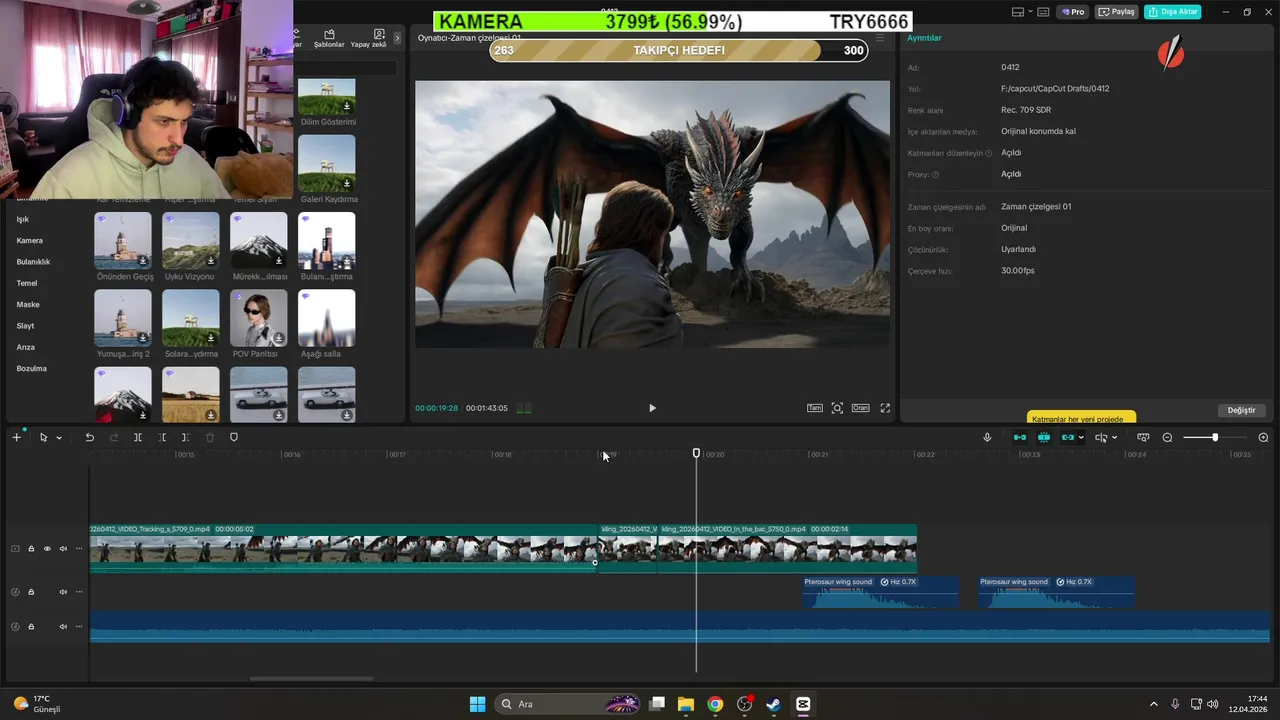1280x720 pixels.
Task: Select the Işık effects category
Action: point(23,219)
